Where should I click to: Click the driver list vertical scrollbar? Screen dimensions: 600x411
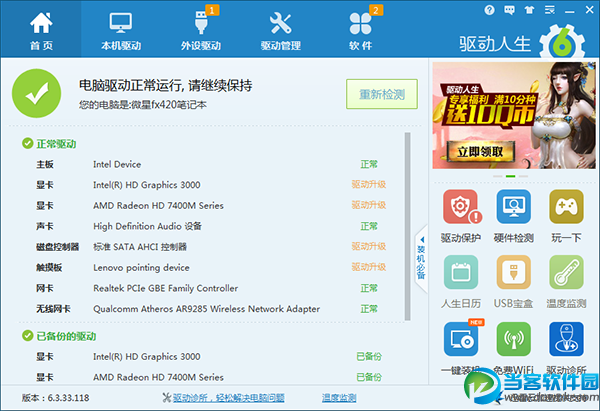[x=408, y=226]
